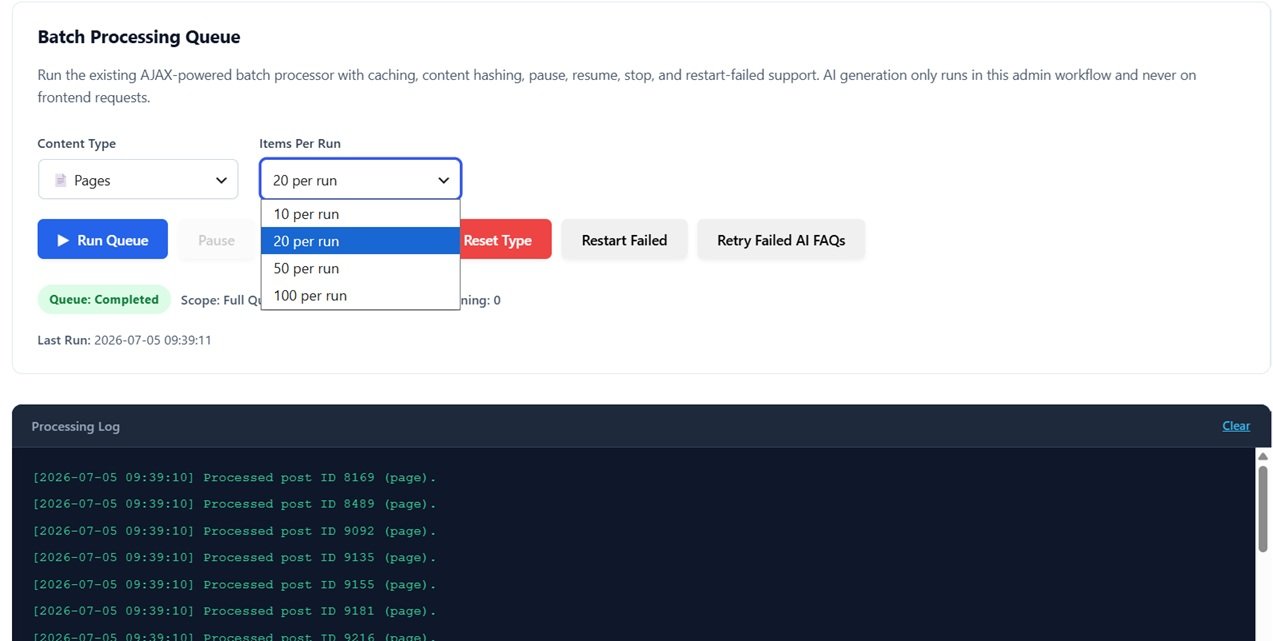Screen dimensions: 1273x641
Task: Click the Batch Processing Queue heading
Action: pyautogui.click(x=139, y=37)
